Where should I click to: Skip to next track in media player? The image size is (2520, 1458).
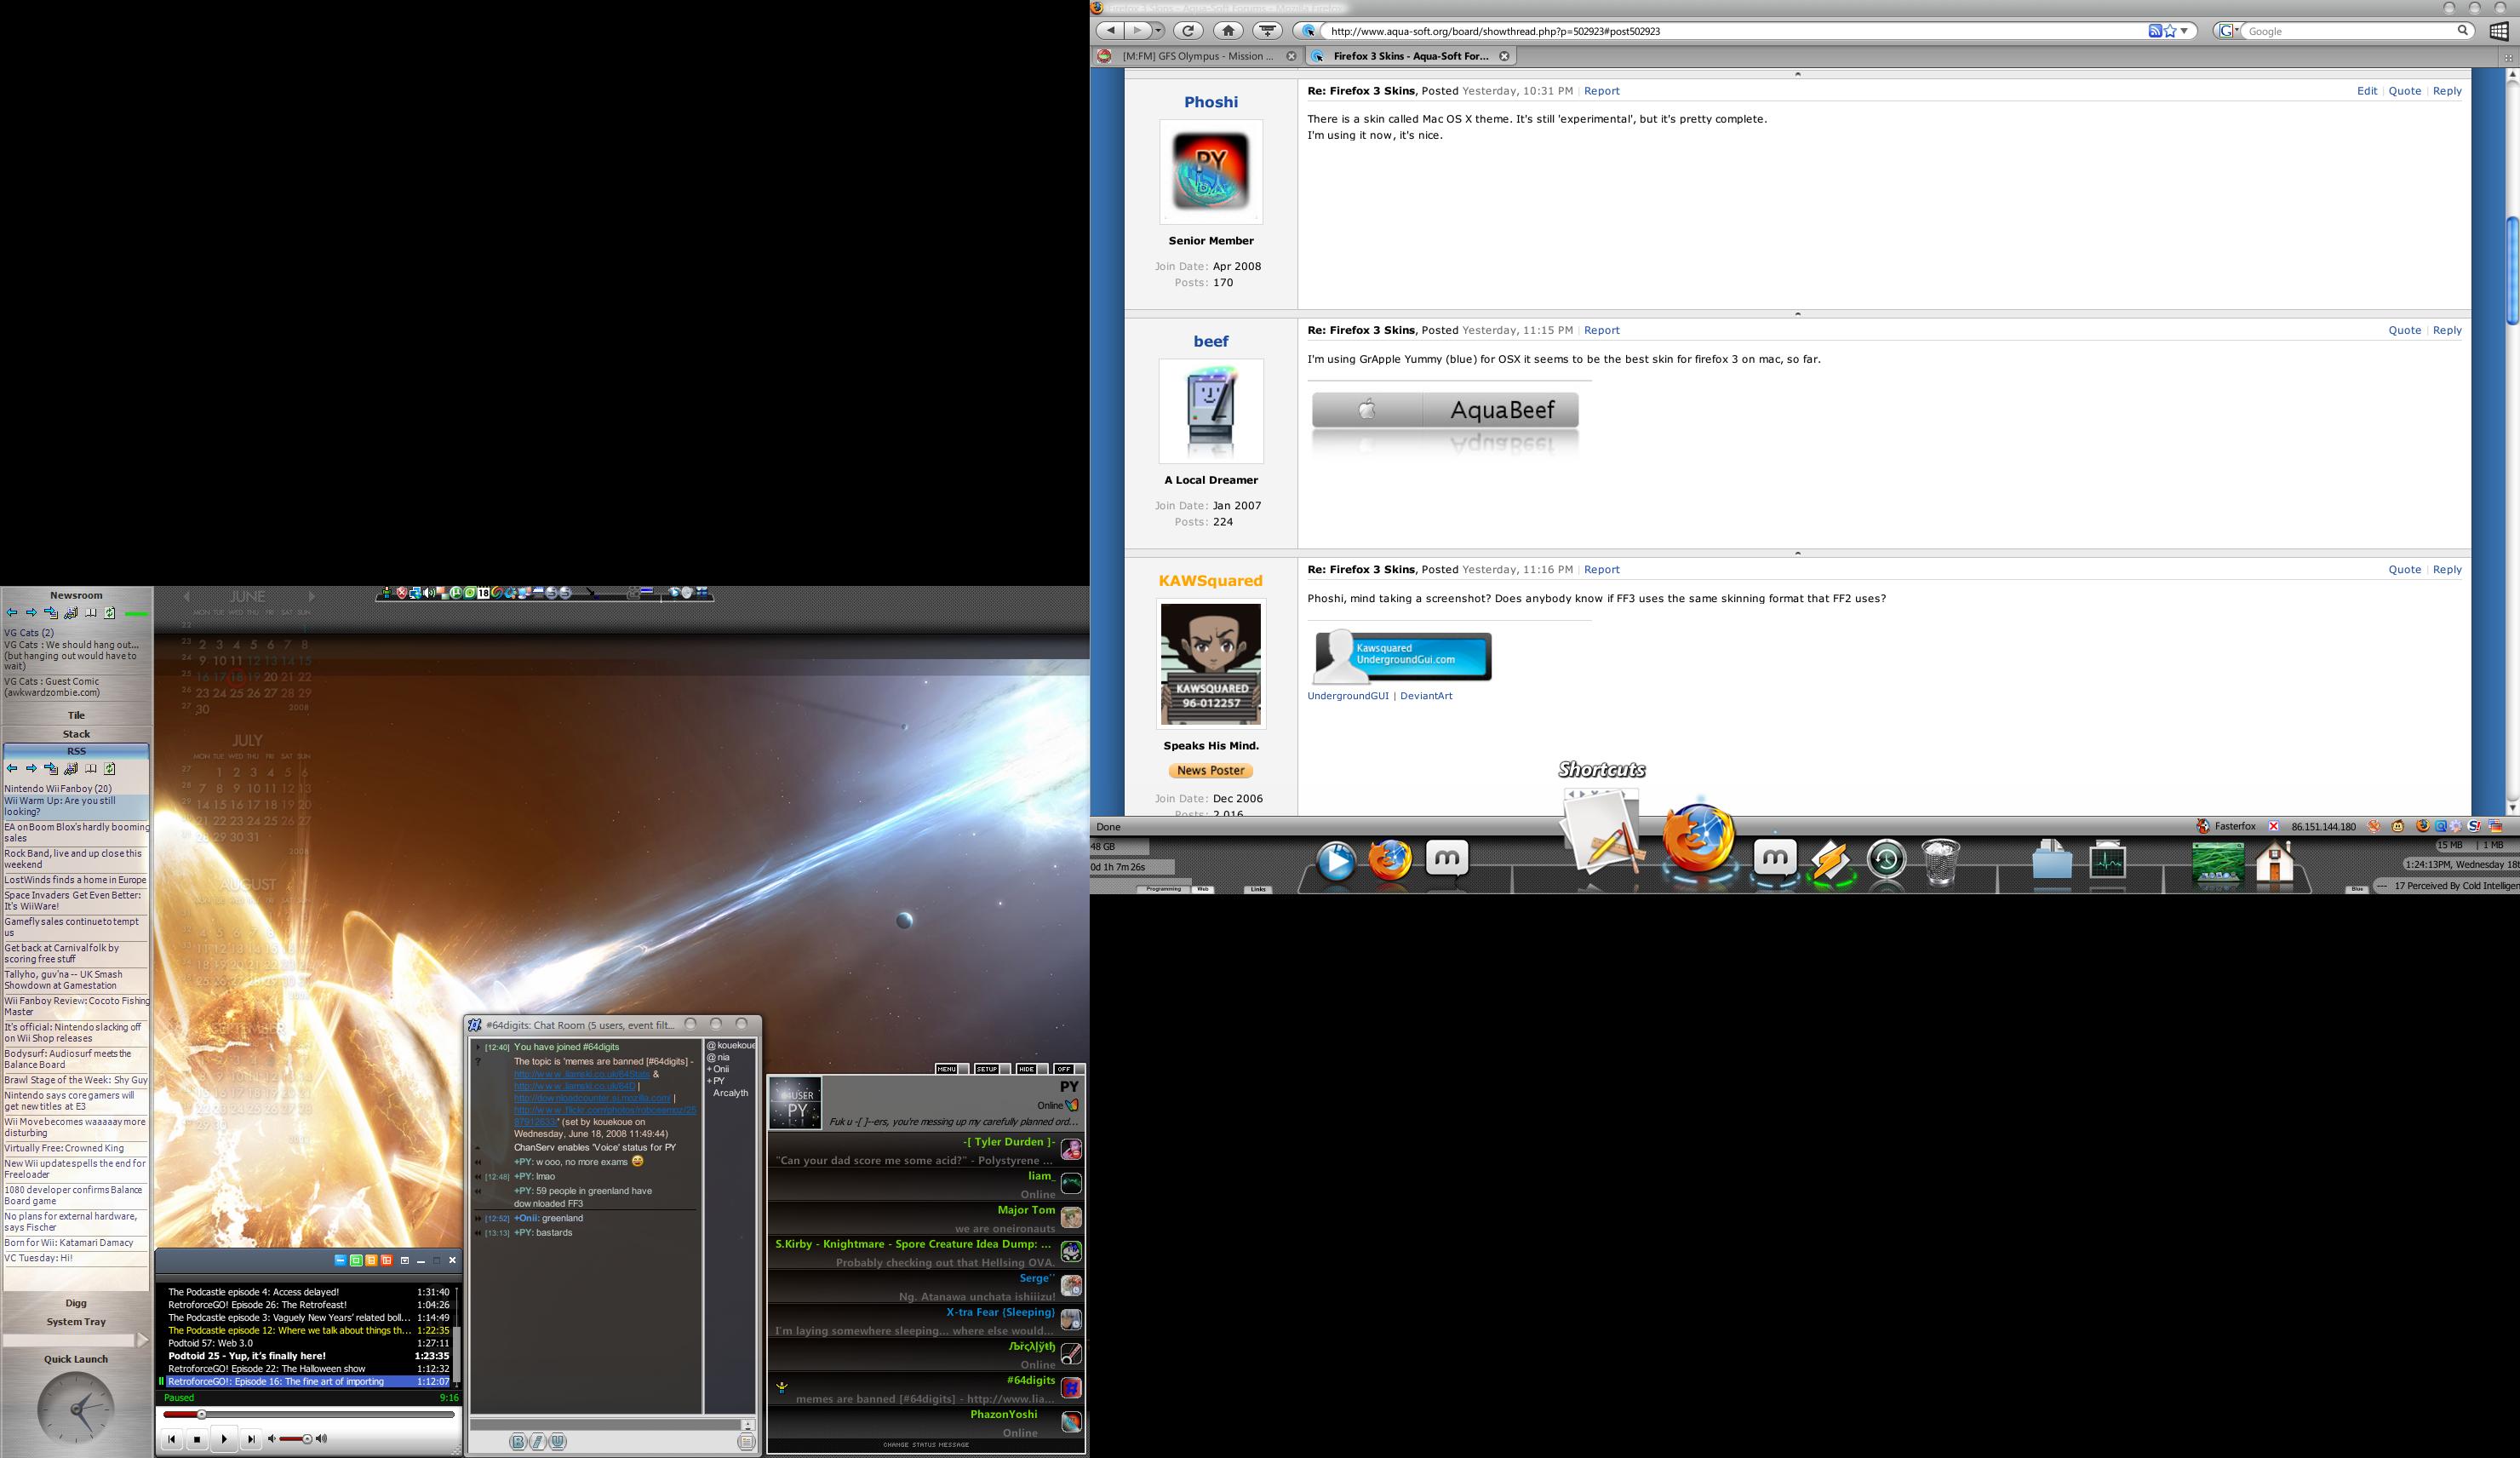pos(250,1440)
